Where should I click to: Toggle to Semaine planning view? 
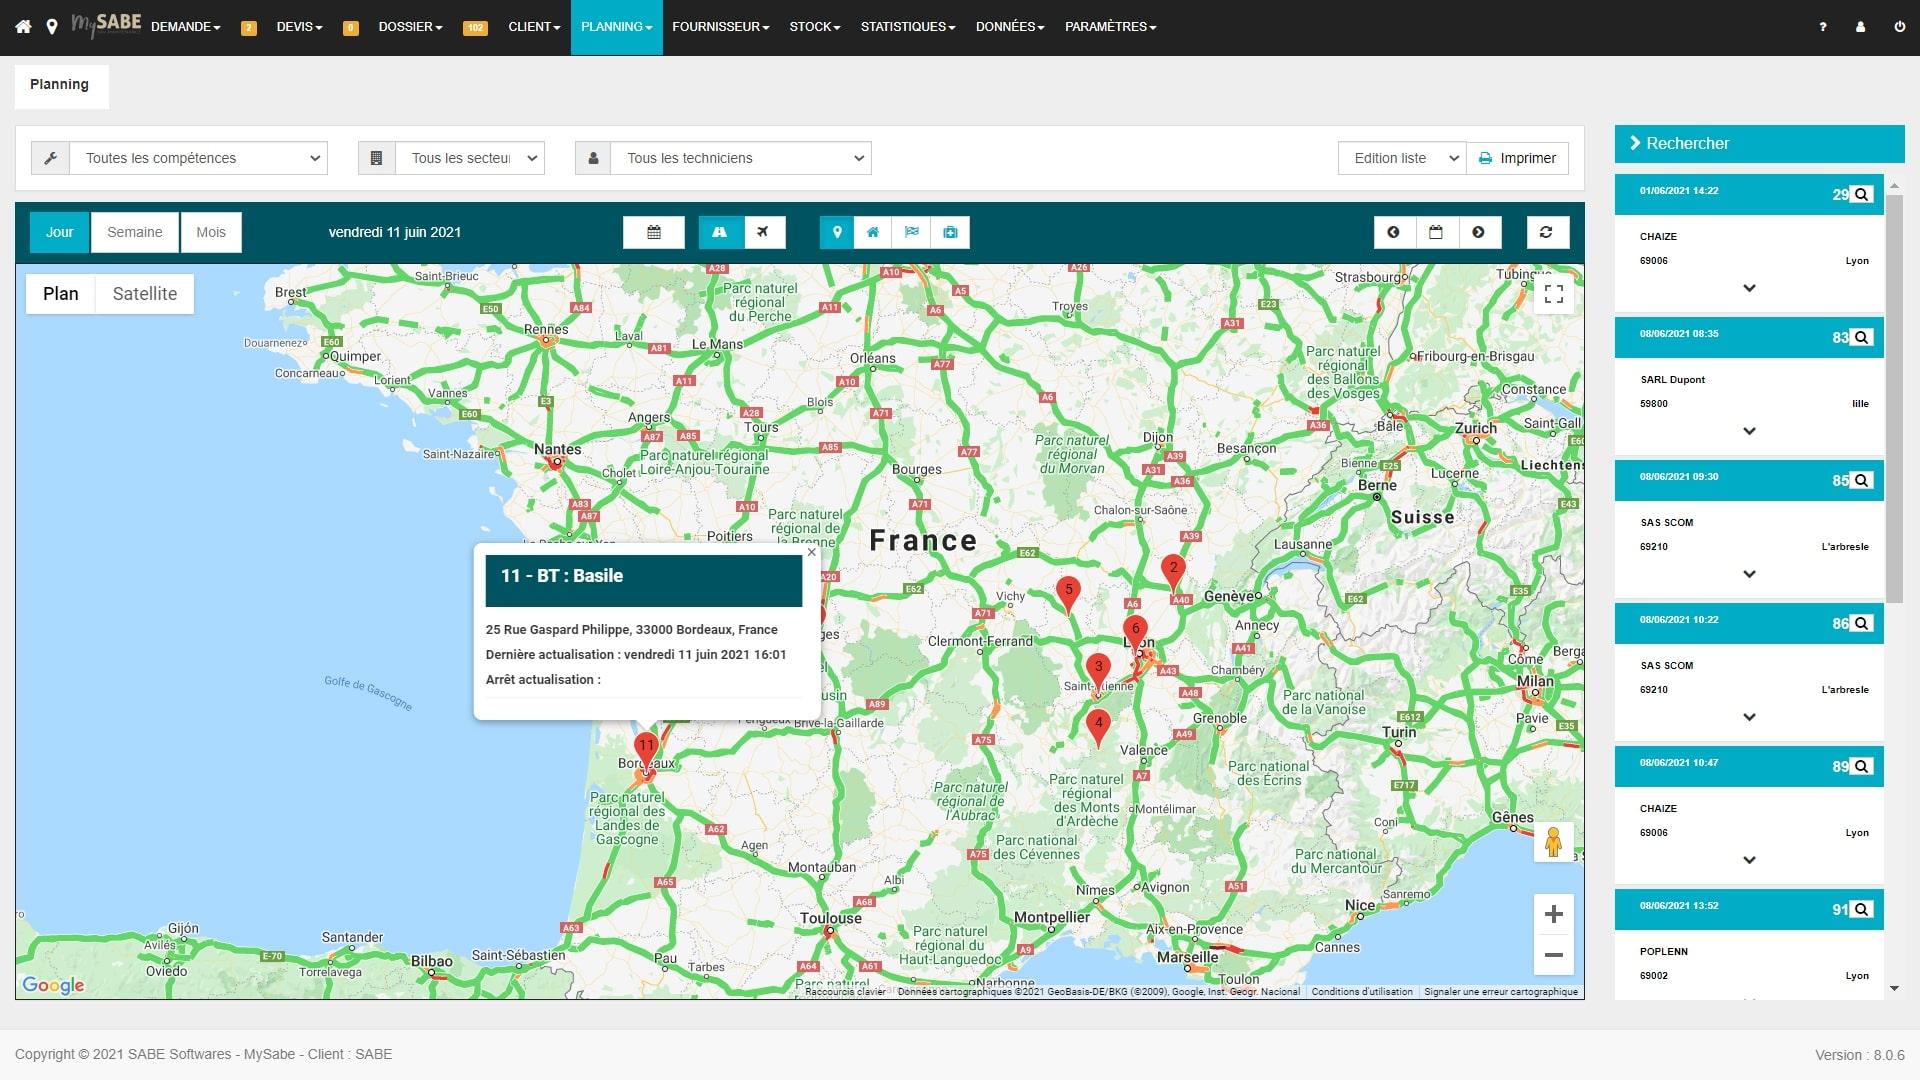pos(135,231)
